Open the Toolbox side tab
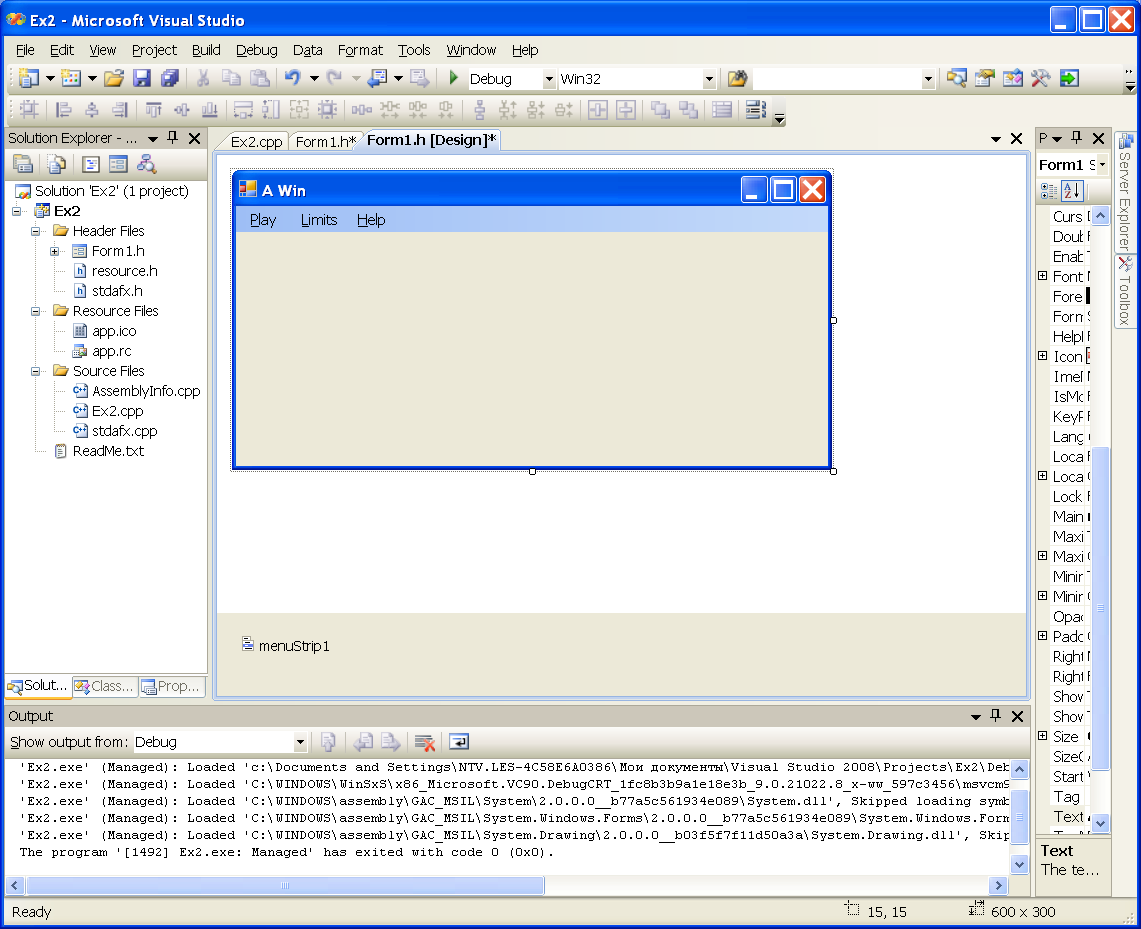This screenshot has width=1141, height=929. [1126, 292]
